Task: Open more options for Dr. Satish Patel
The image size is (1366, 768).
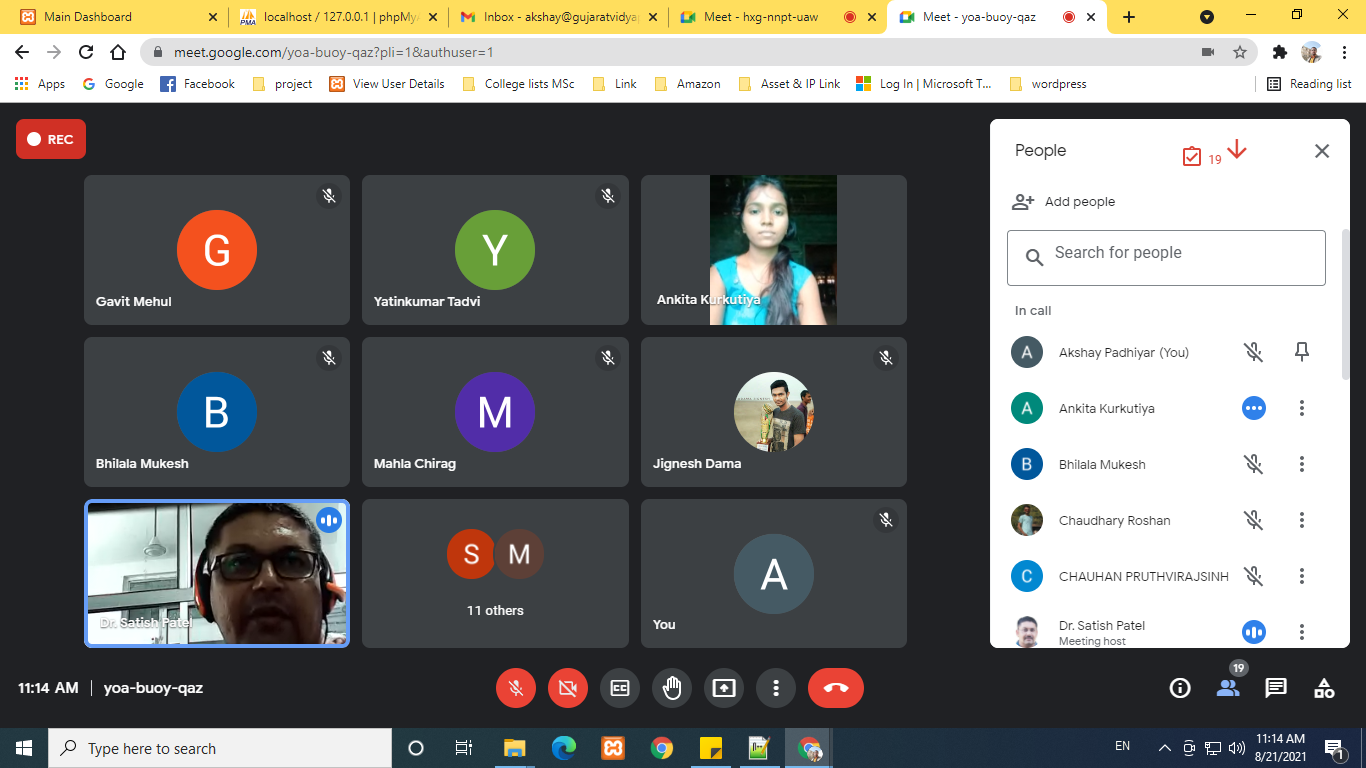Action: pos(1302,632)
